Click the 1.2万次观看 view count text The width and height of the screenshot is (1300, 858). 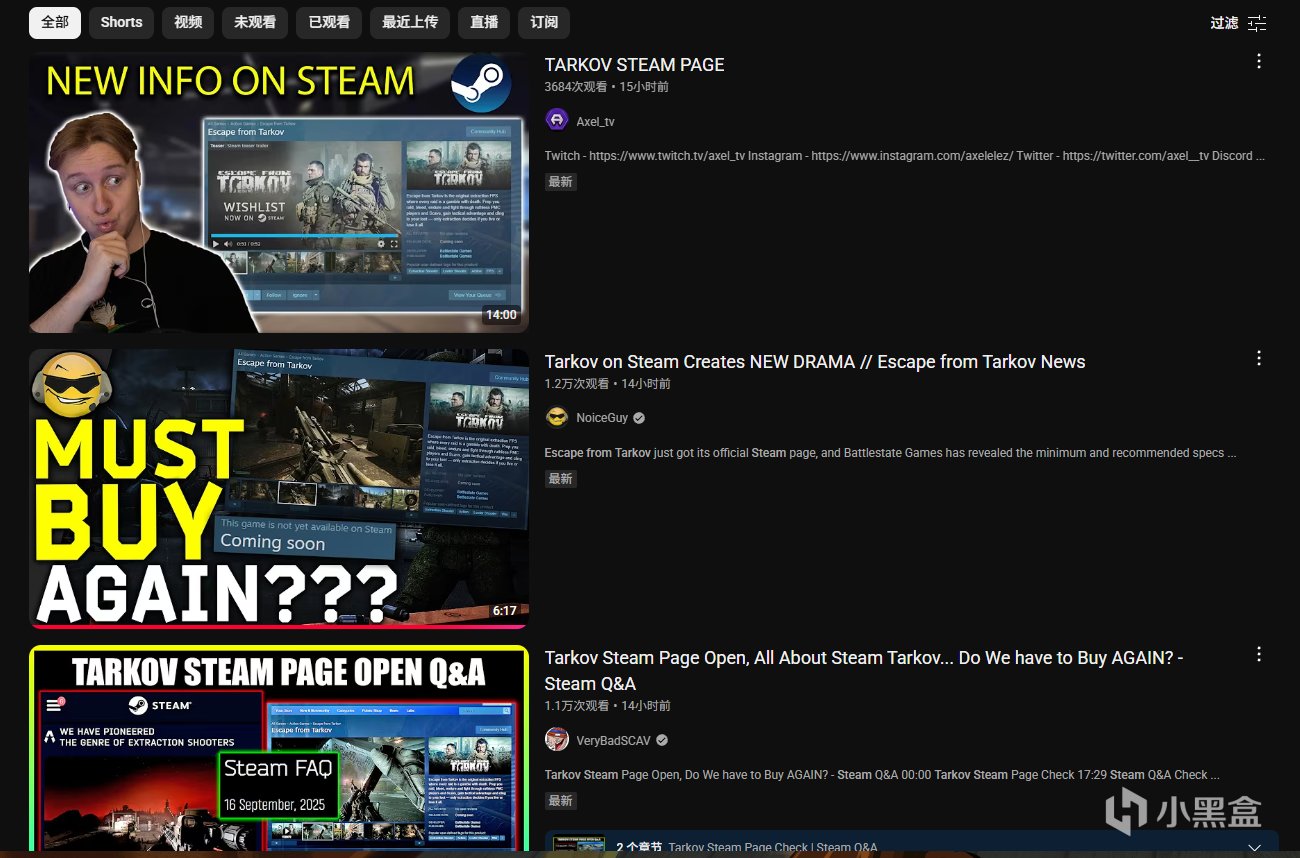(x=576, y=384)
